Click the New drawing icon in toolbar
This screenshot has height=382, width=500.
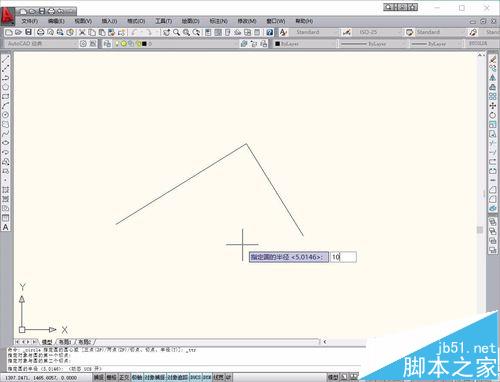pos(9,32)
